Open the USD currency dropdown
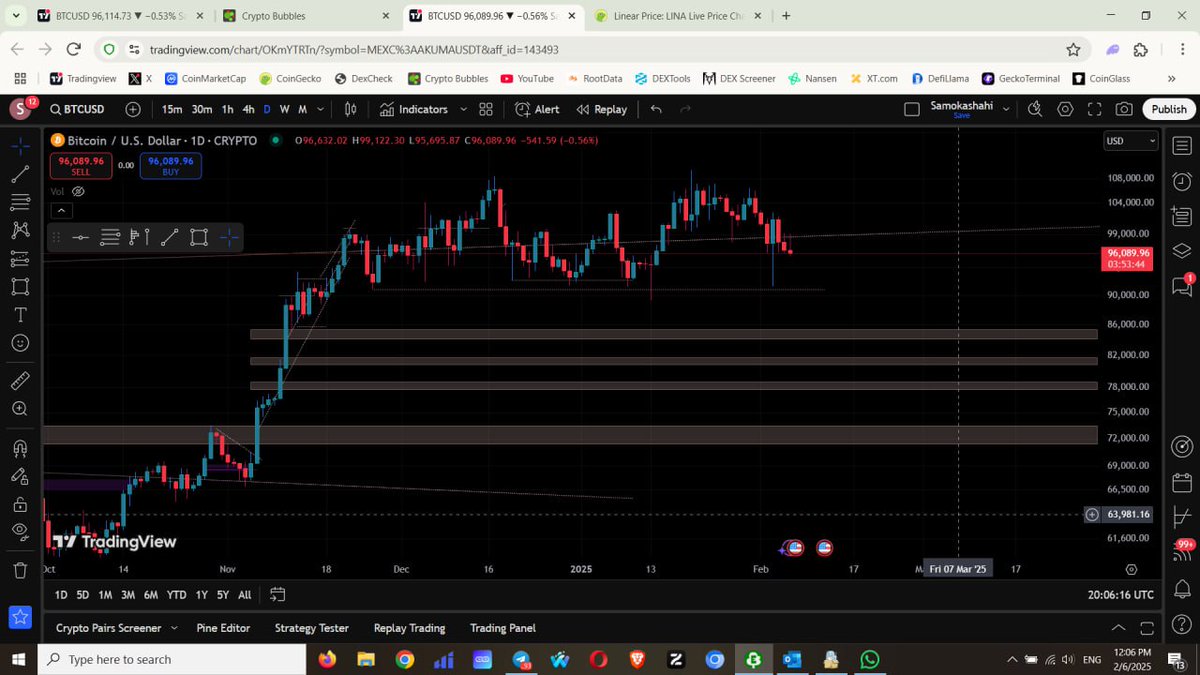This screenshot has width=1200, height=675. click(x=1130, y=140)
